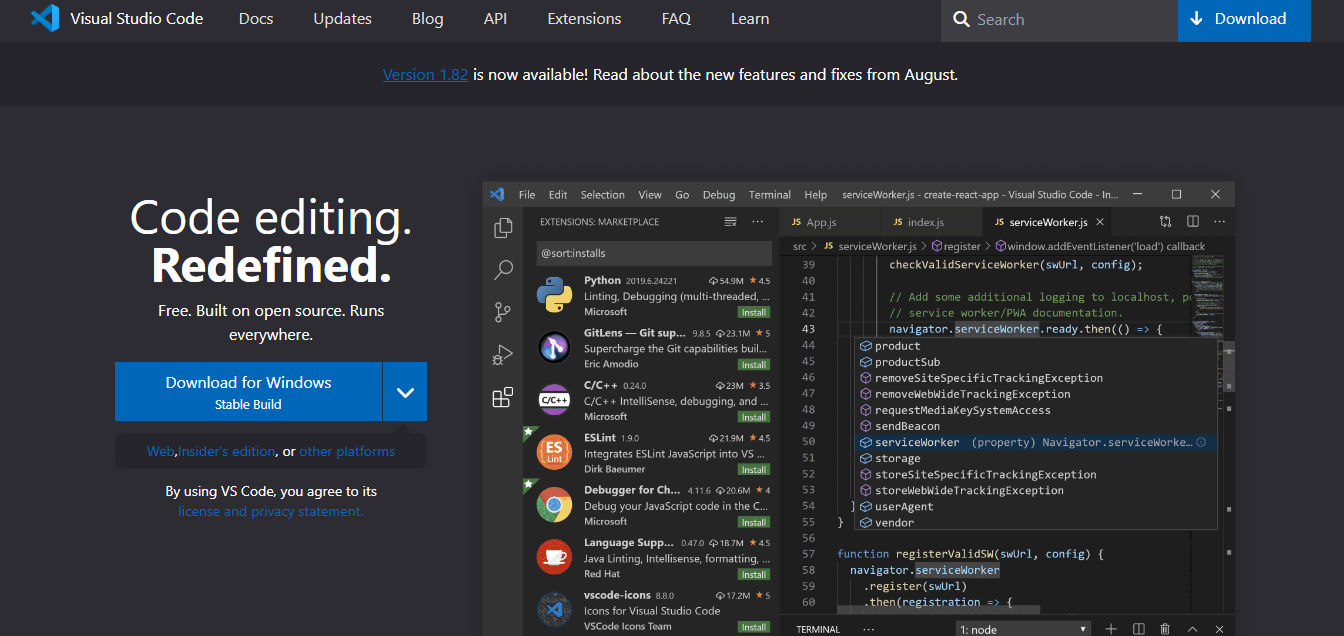
Task: Click the VS Code logo in the window title bar
Action: point(497,195)
